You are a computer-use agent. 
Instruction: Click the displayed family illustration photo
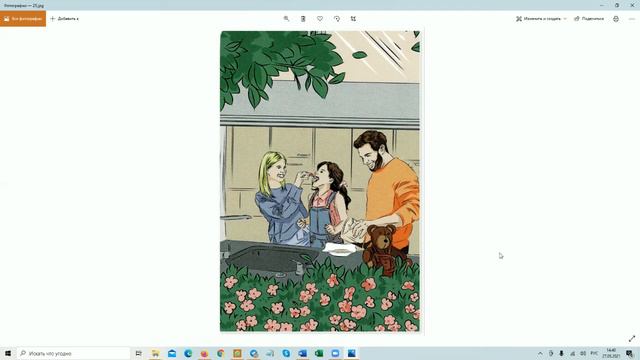pyautogui.click(x=320, y=181)
